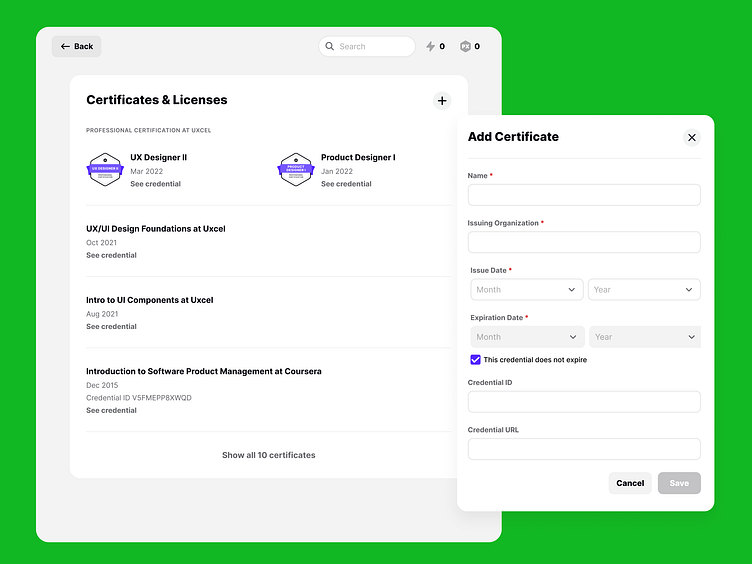Open the Product Designer I badge
Screen dimensions: 752x564
pyautogui.click(x=296, y=169)
